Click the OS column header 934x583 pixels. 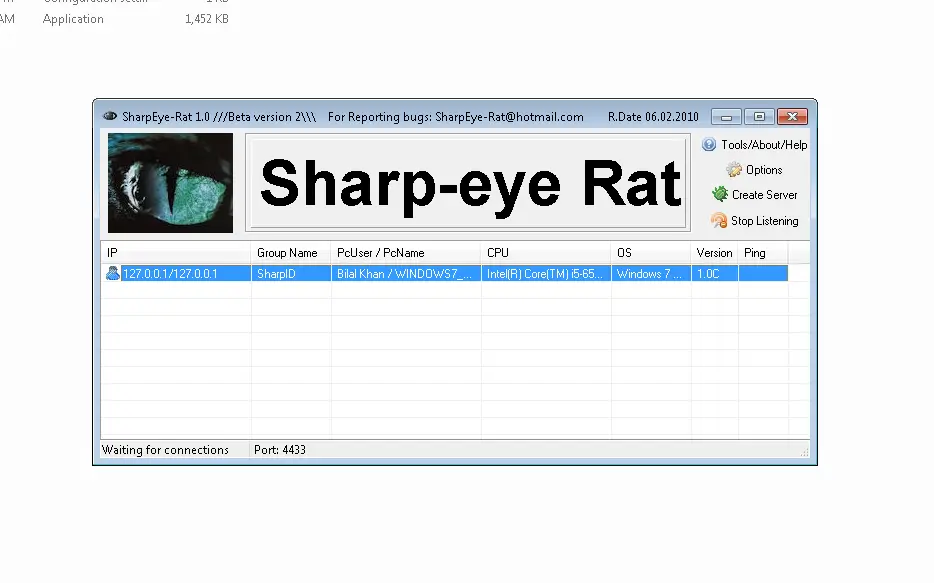tap(650, 252)
